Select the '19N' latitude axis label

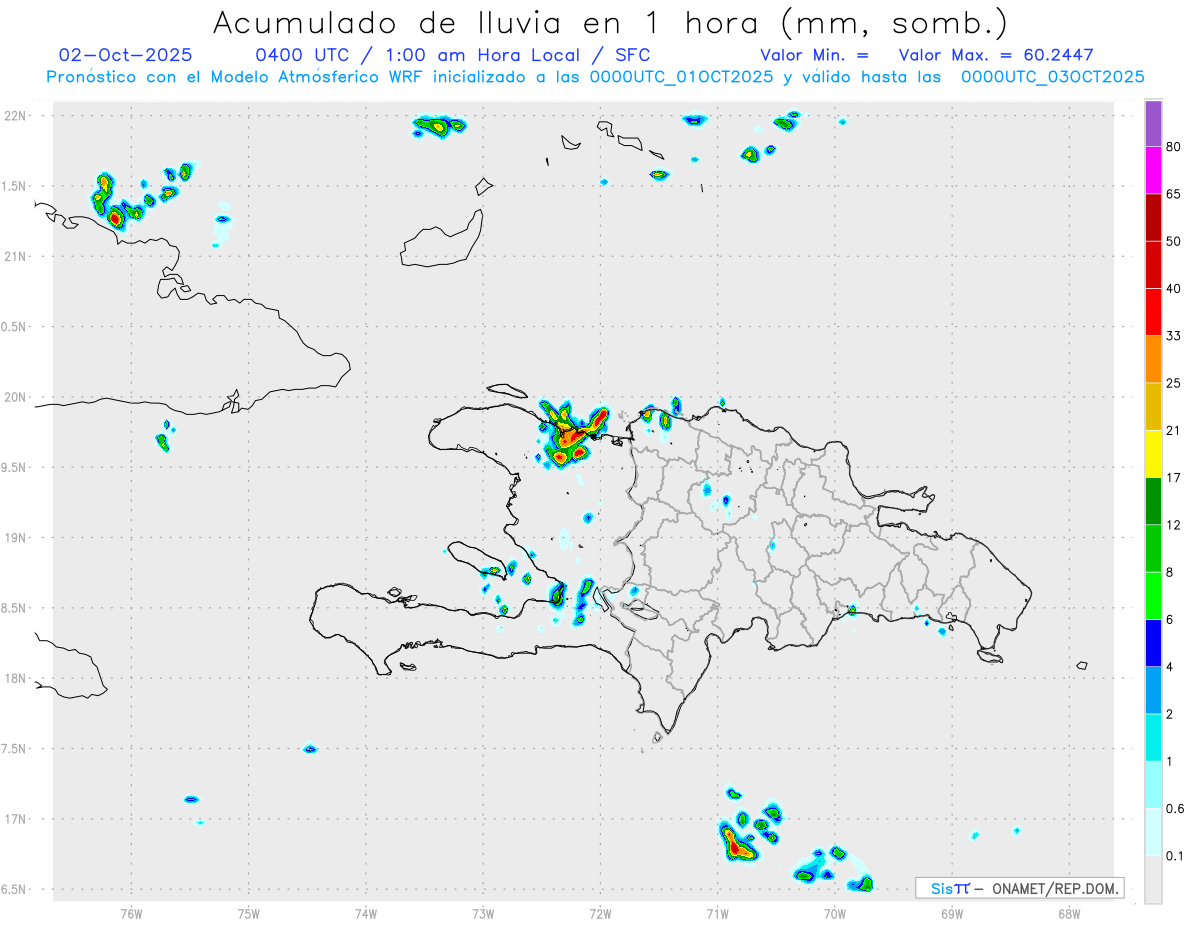point(16,538)
